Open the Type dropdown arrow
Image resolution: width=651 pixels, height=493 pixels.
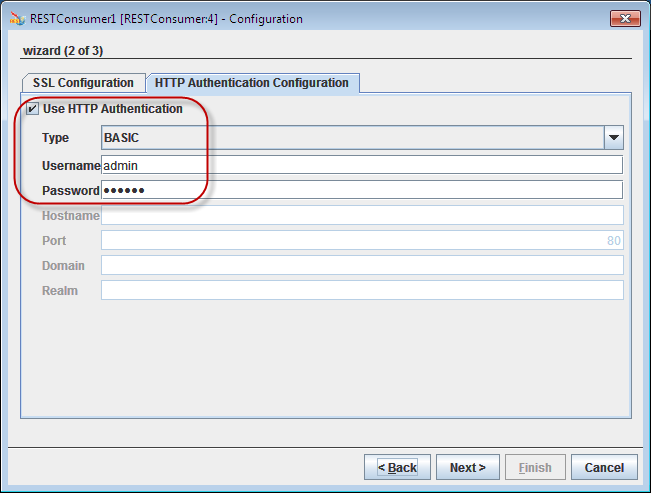(x=614, y=137)
